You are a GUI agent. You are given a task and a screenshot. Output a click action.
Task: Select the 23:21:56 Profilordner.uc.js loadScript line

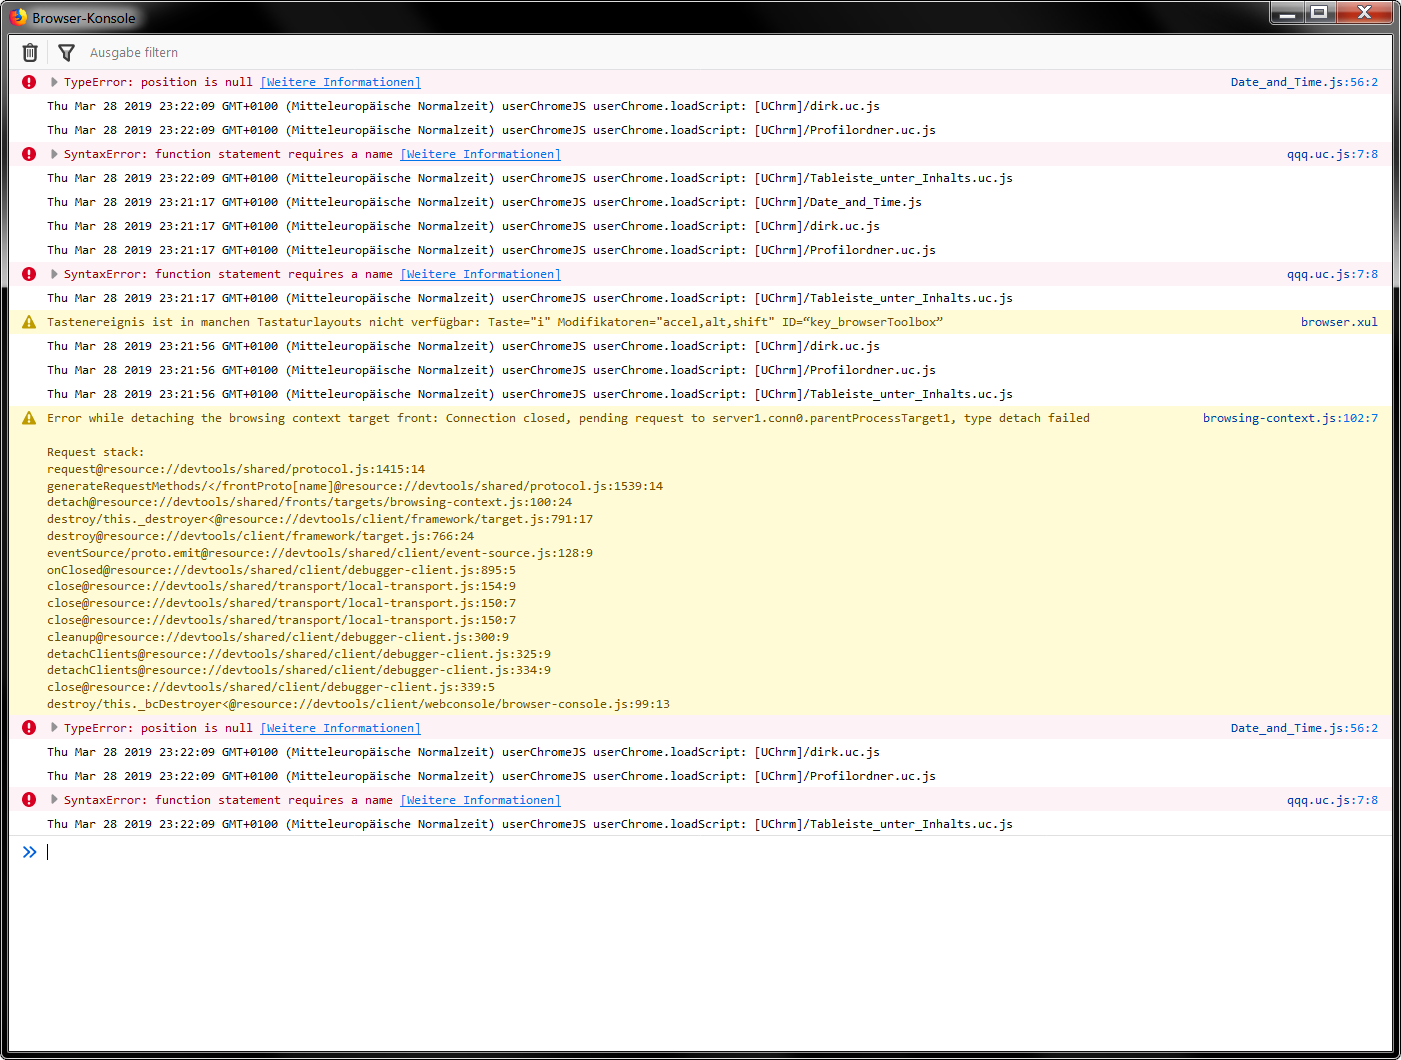coord(491,370)
